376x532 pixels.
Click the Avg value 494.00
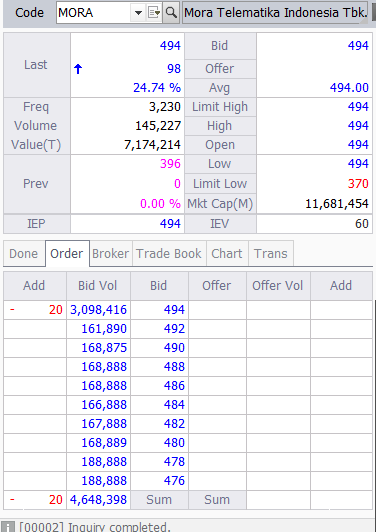349,88
